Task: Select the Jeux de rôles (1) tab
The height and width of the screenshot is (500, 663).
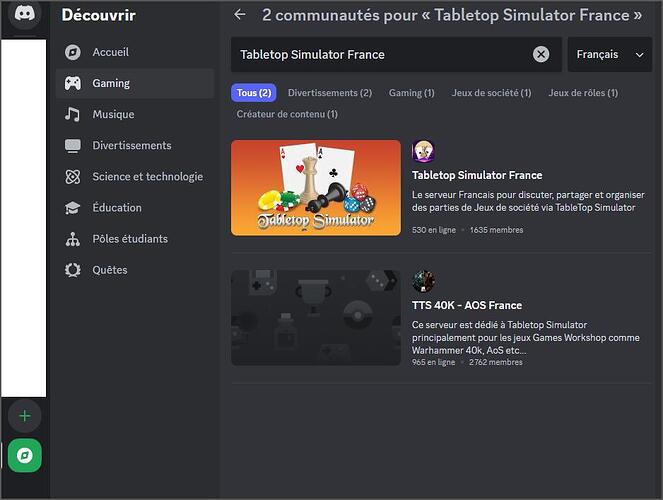Action: [x=583, y=93]
